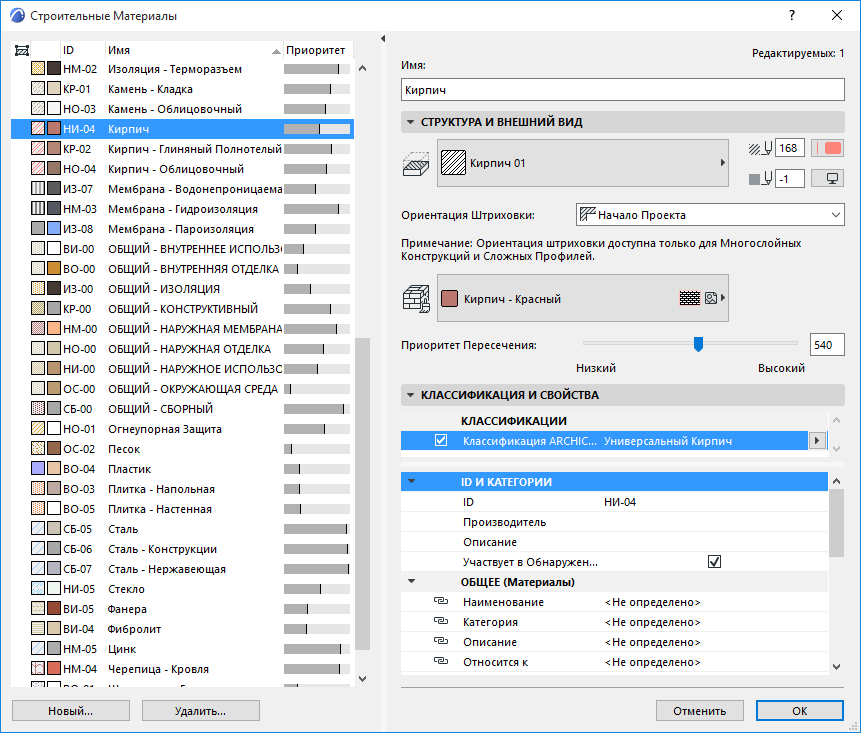The width and height of the screenshot is (861, 733).
Task: Select the Плитка - Напольная row
Action: point(182,489)
